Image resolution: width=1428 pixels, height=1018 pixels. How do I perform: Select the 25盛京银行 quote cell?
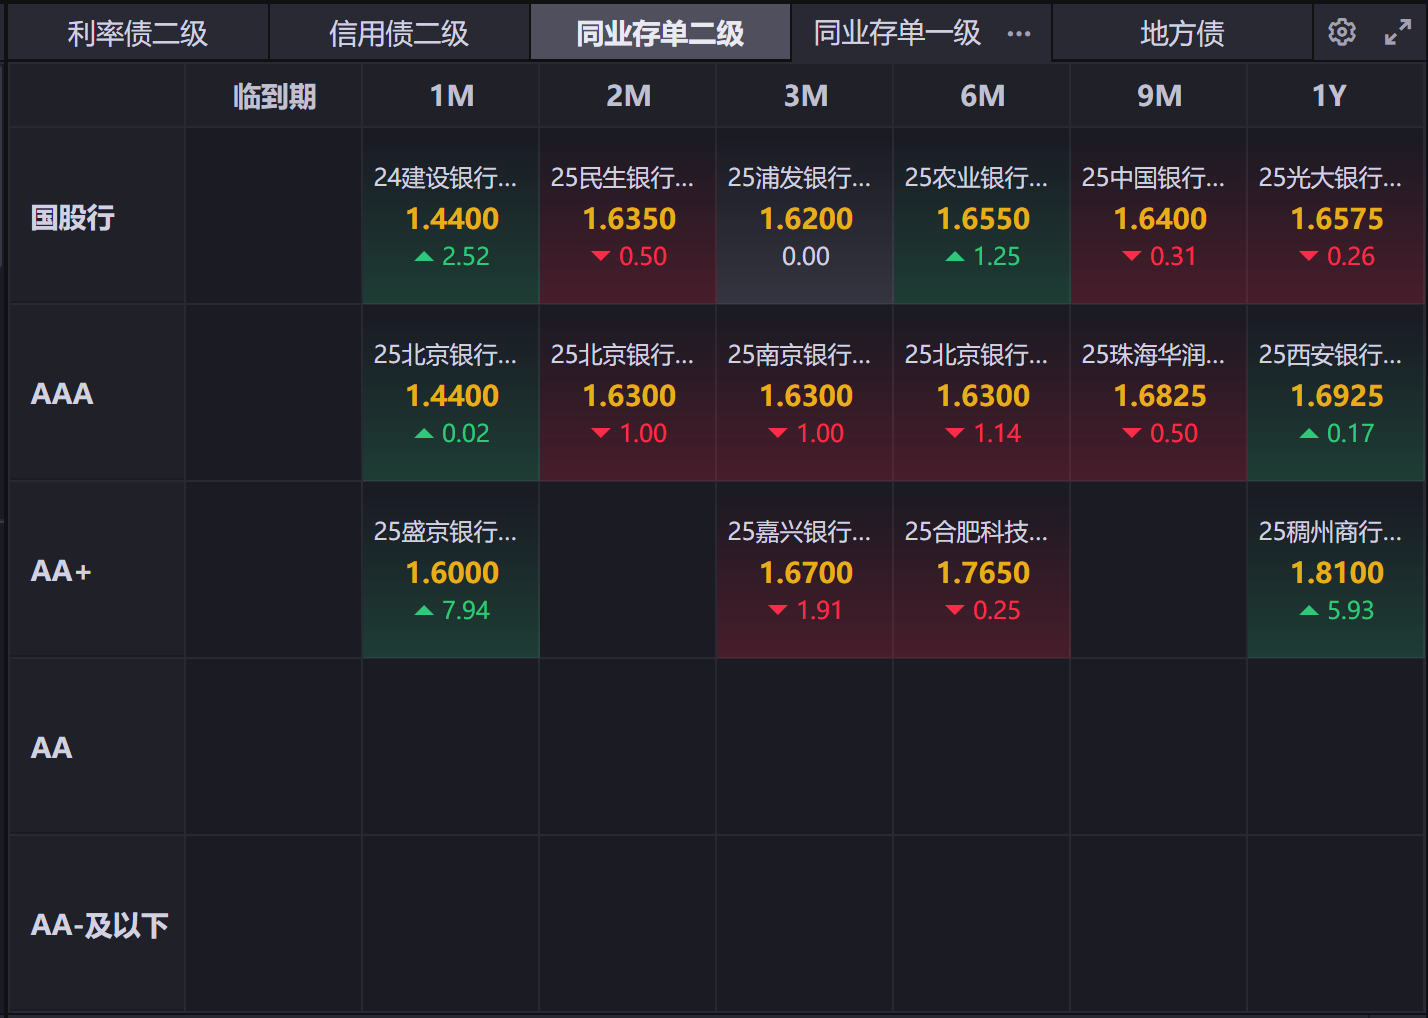pos(451,570)
